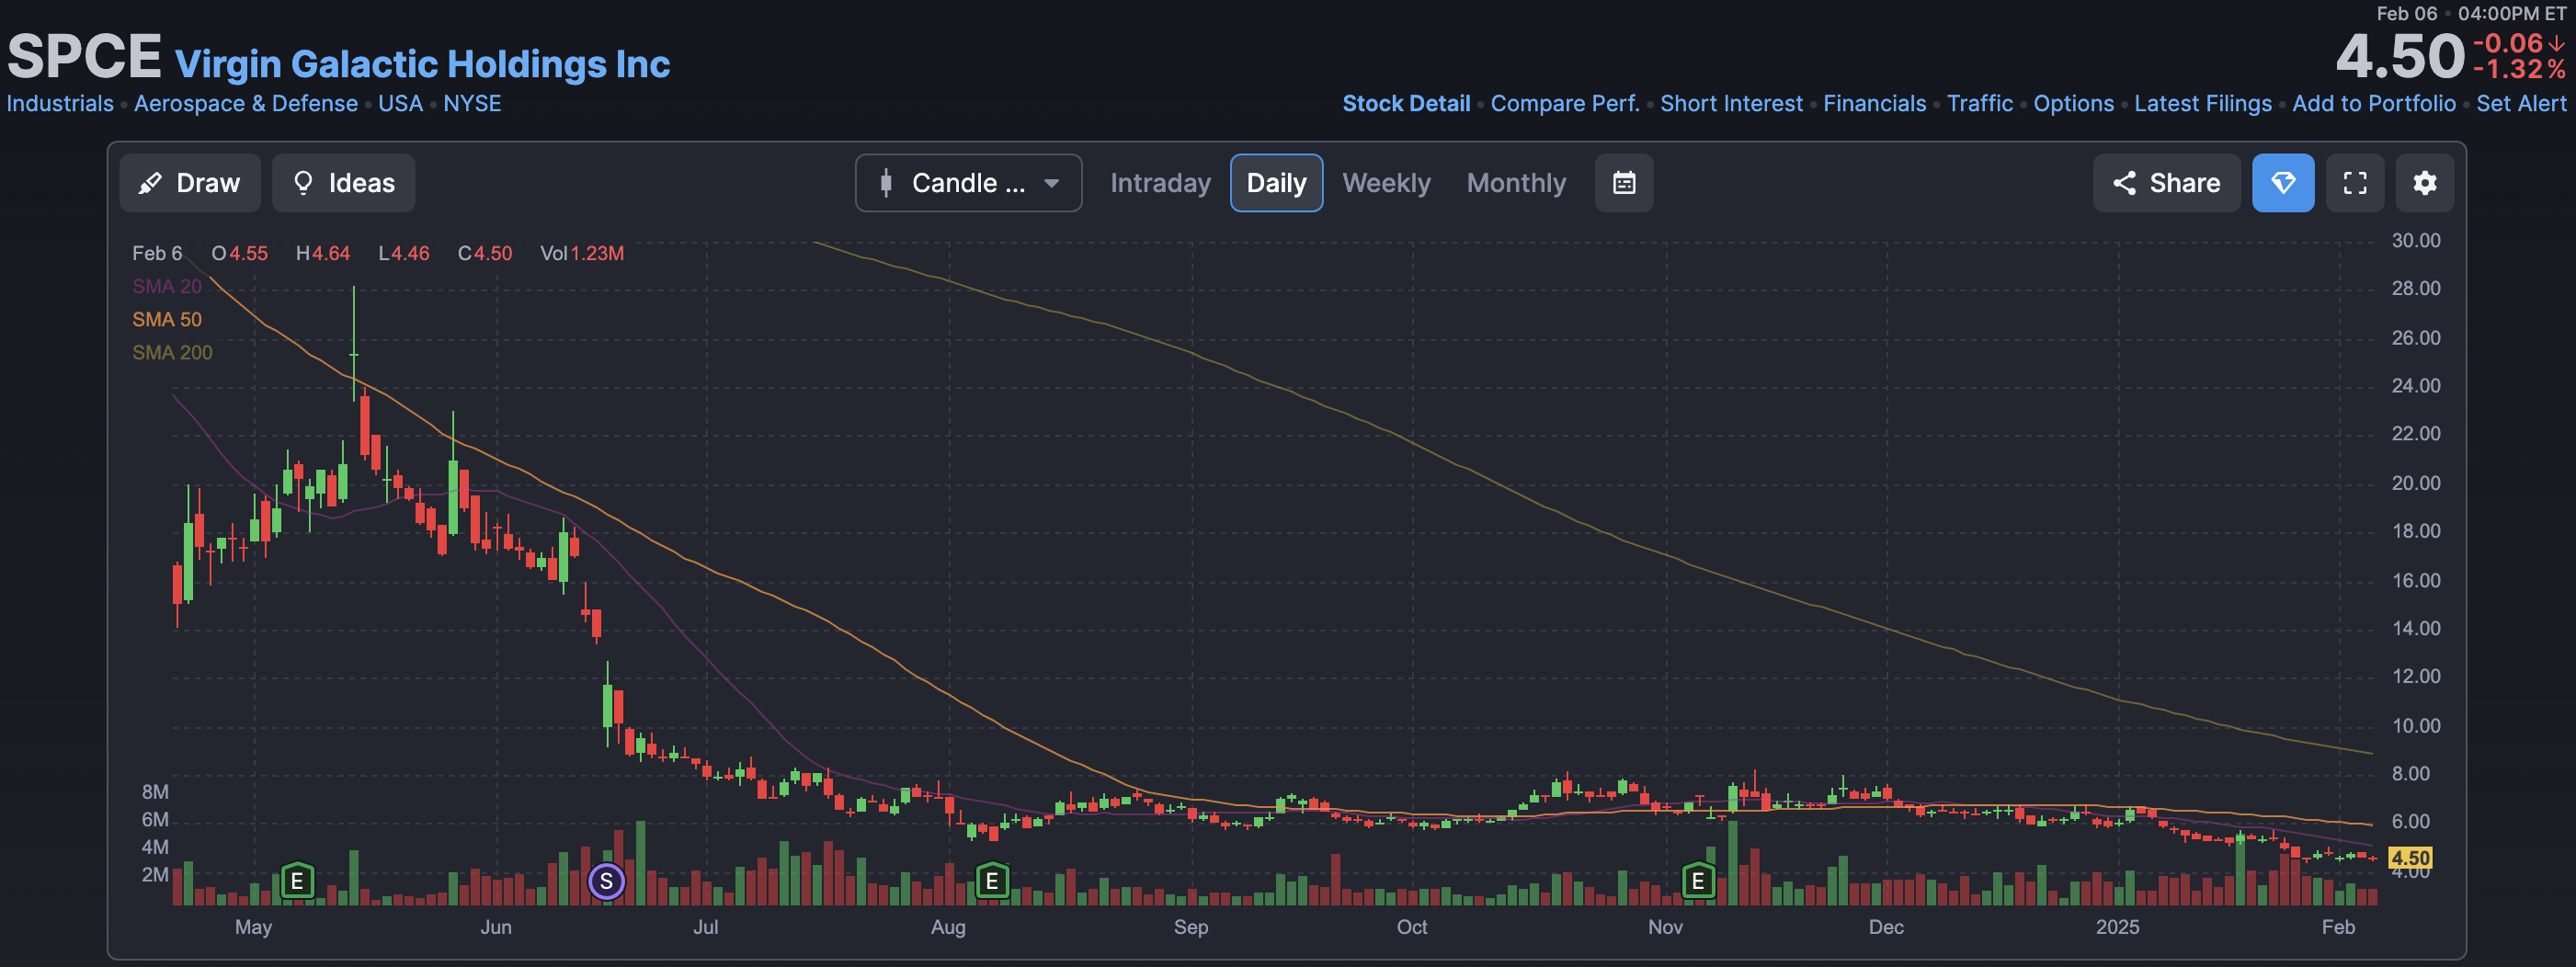Viewport: 2576px width, 967px height.
Task: Open chart settings gear
Action: pos(2425,183)
